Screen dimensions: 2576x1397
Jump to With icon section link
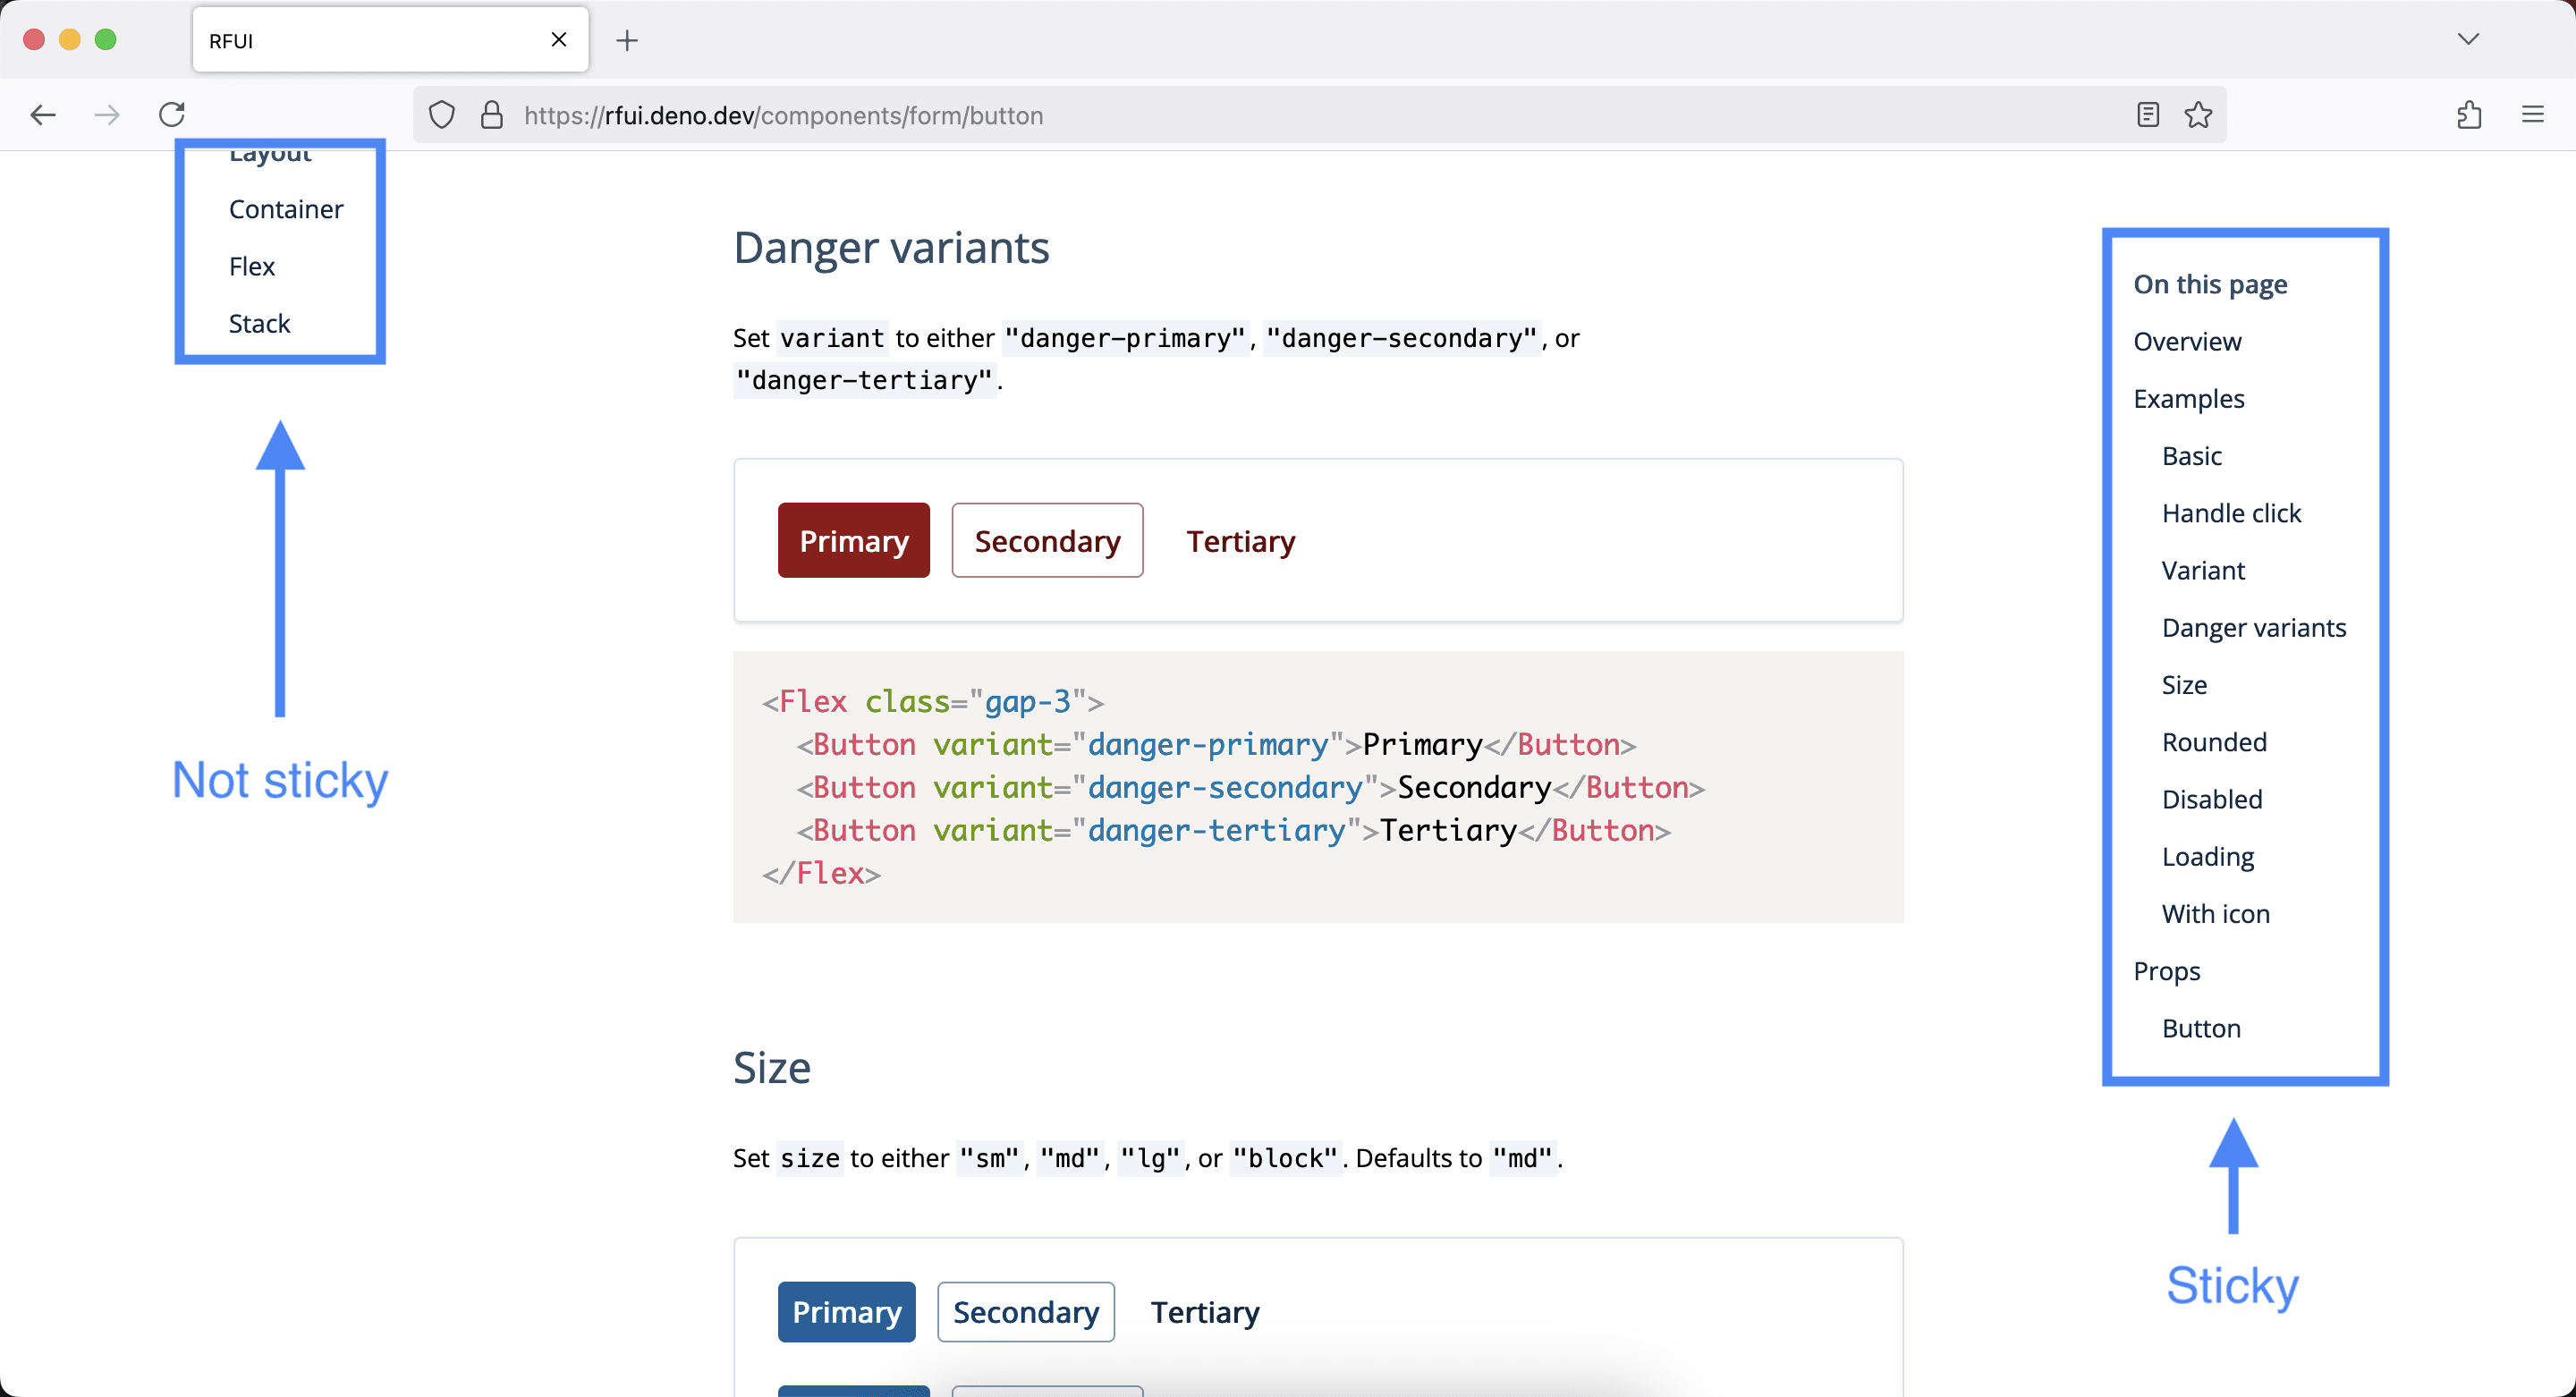pyautogui.click(x=2216, y=913)
